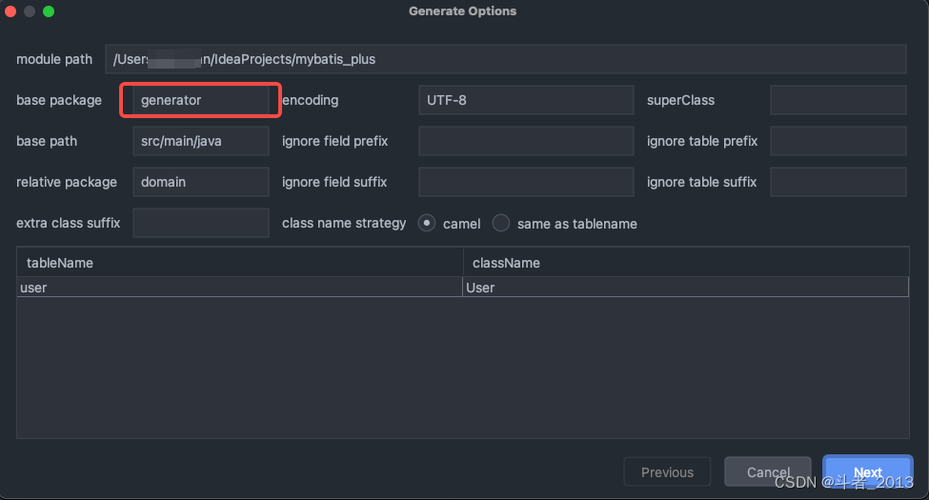929x500 pixels.
Task: Click the ignore field prefix input
Action: point(526,141)
